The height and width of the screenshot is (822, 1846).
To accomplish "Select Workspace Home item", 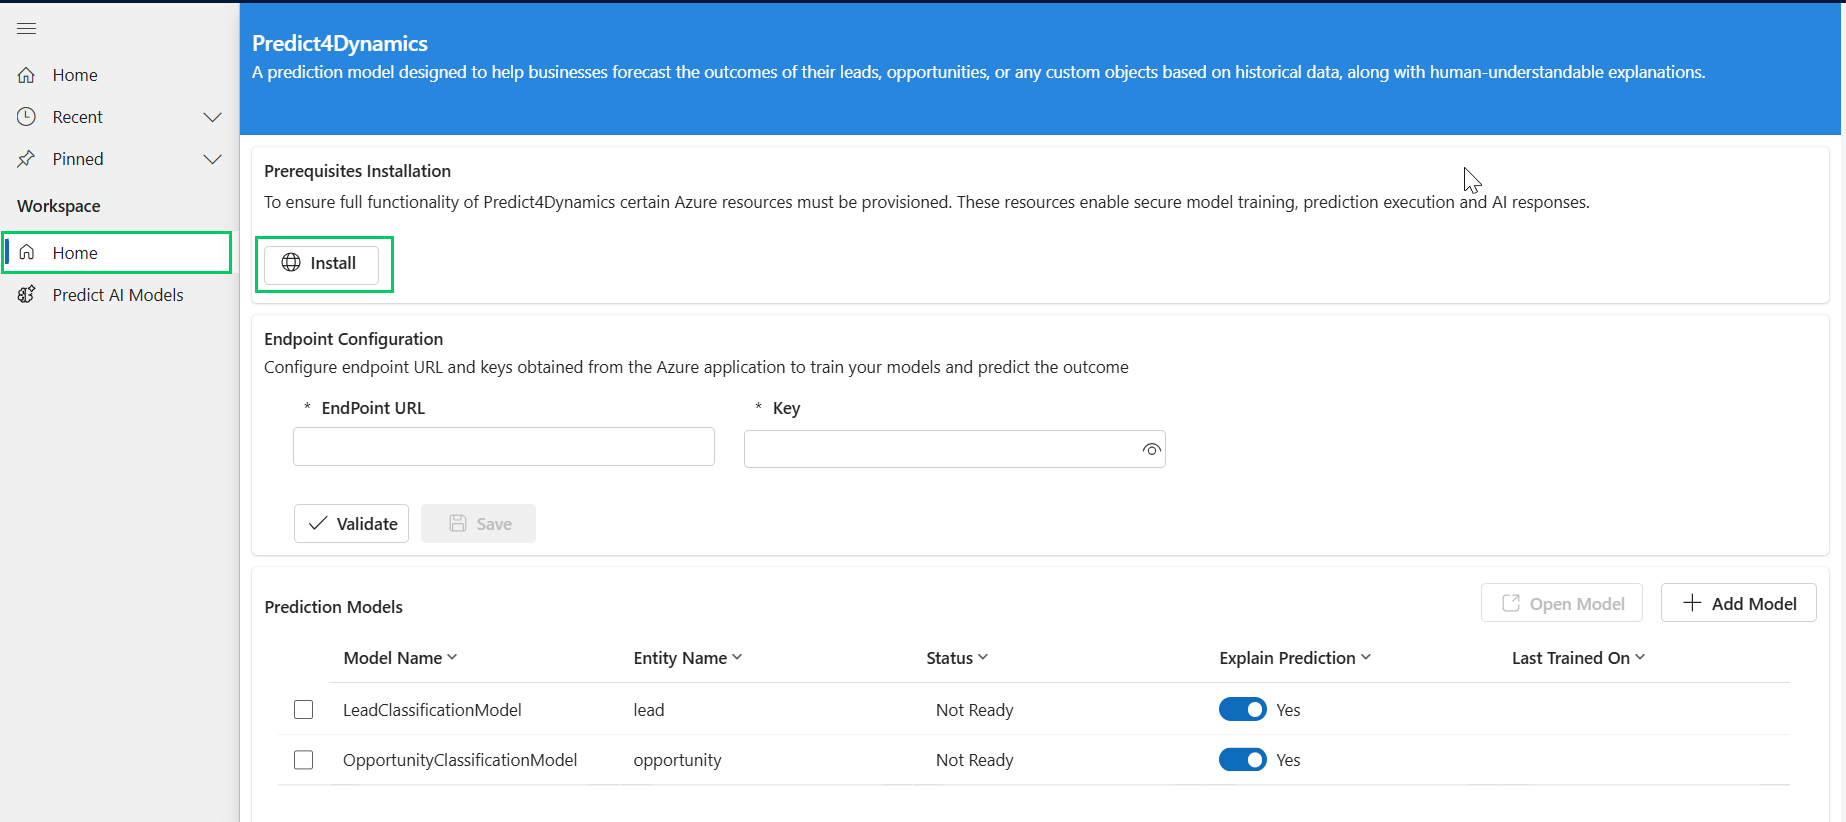I will (x=75, y=253).
